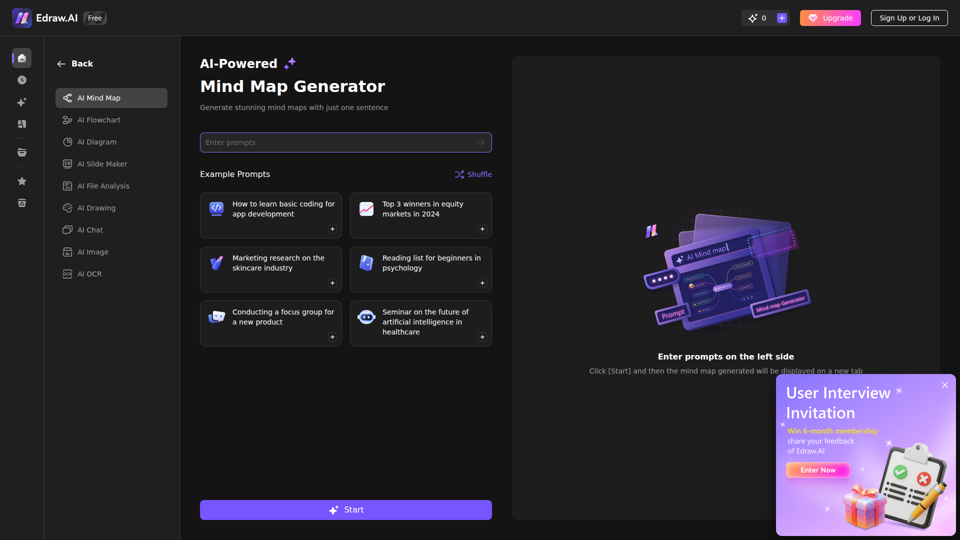Screen dimensions: 960x540
Task: Click sparkle icon on psychology reading card
Action: click(x=482, y=283)
